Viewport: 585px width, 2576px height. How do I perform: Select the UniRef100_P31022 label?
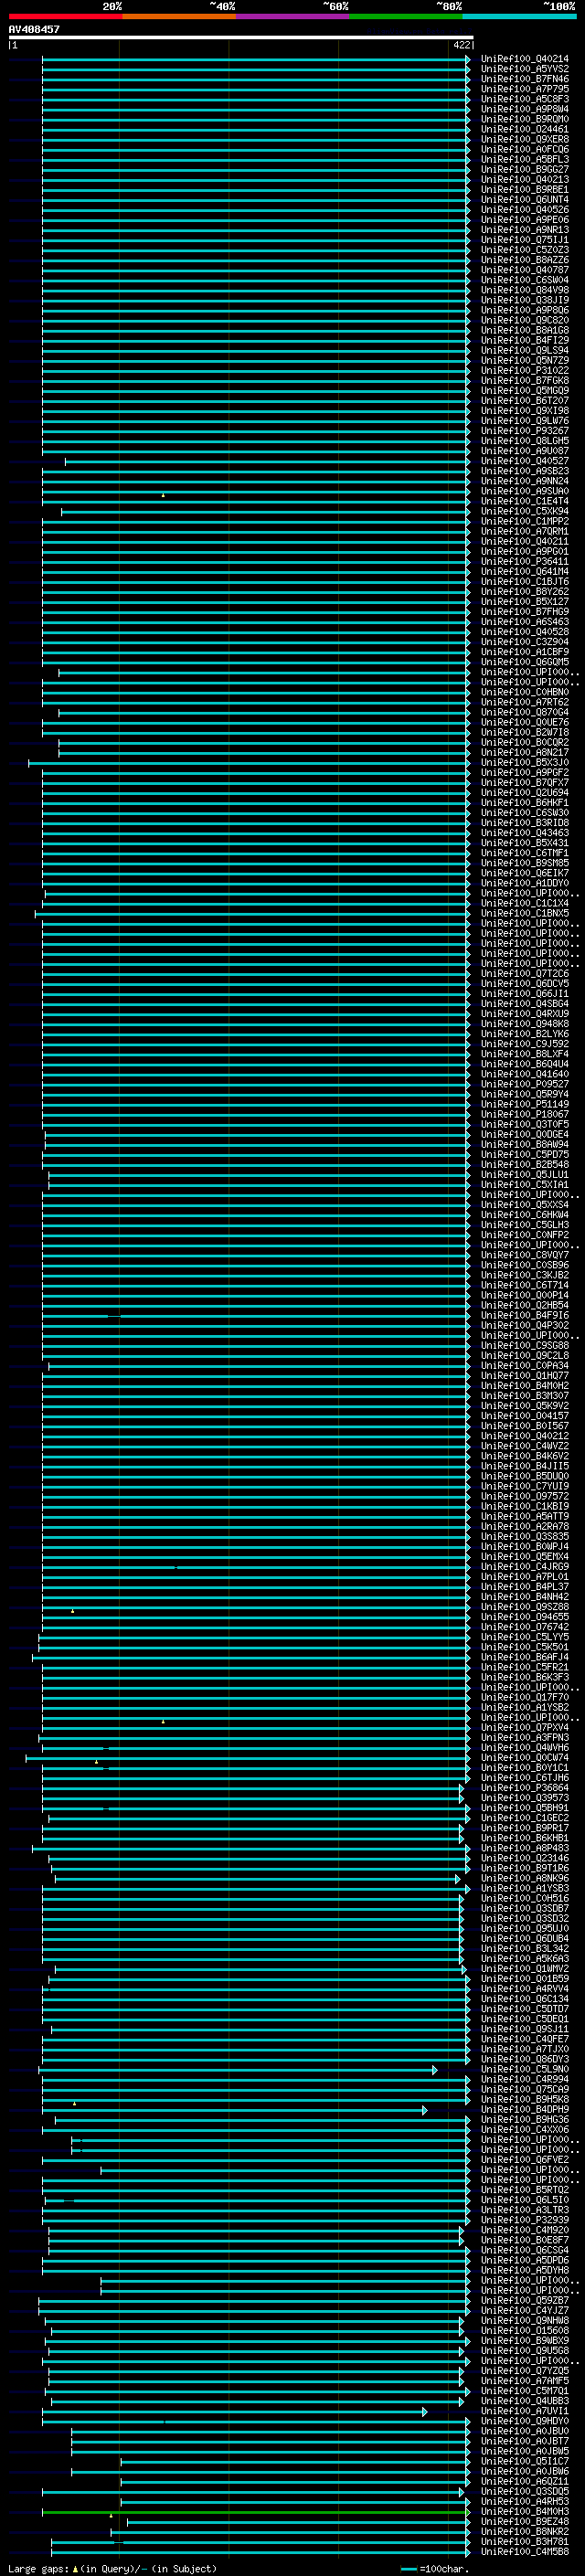click(x=524, y=370)
